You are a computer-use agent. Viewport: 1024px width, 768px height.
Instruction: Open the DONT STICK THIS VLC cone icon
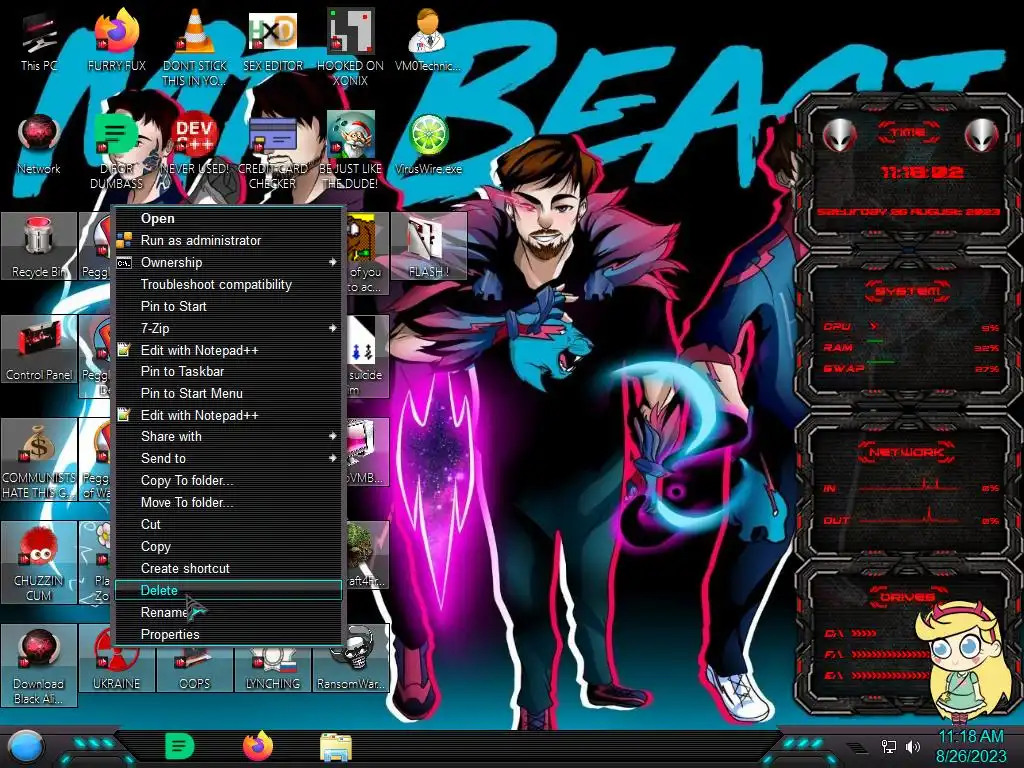pyautogui.click(x=195, y=47)
